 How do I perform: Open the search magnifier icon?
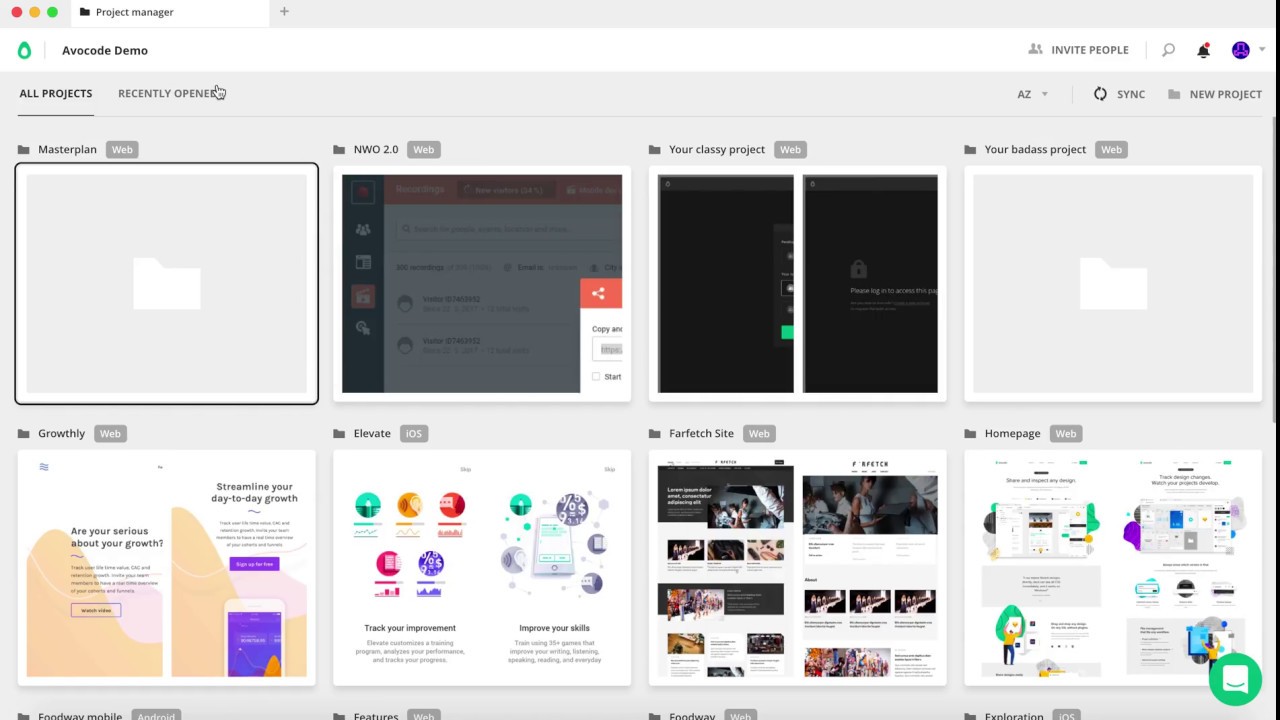click(1168, 50)
